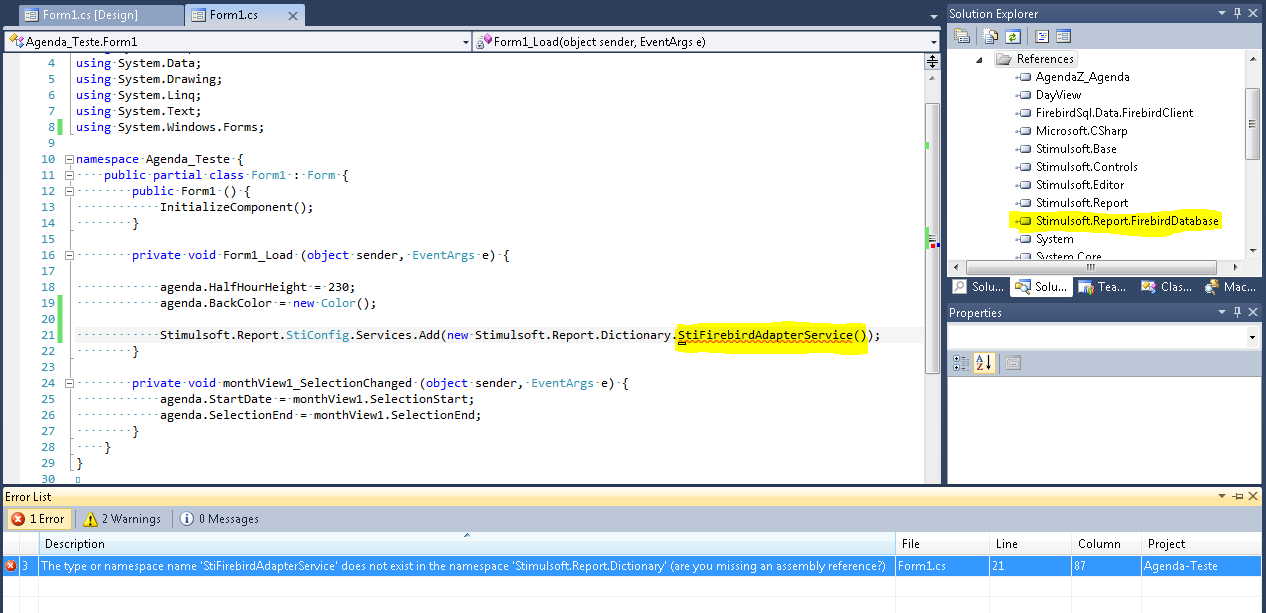This screenshot has width=1266, height=613.
Task: Open the Form1_Load member dropdown
Action: pos(934,42)
